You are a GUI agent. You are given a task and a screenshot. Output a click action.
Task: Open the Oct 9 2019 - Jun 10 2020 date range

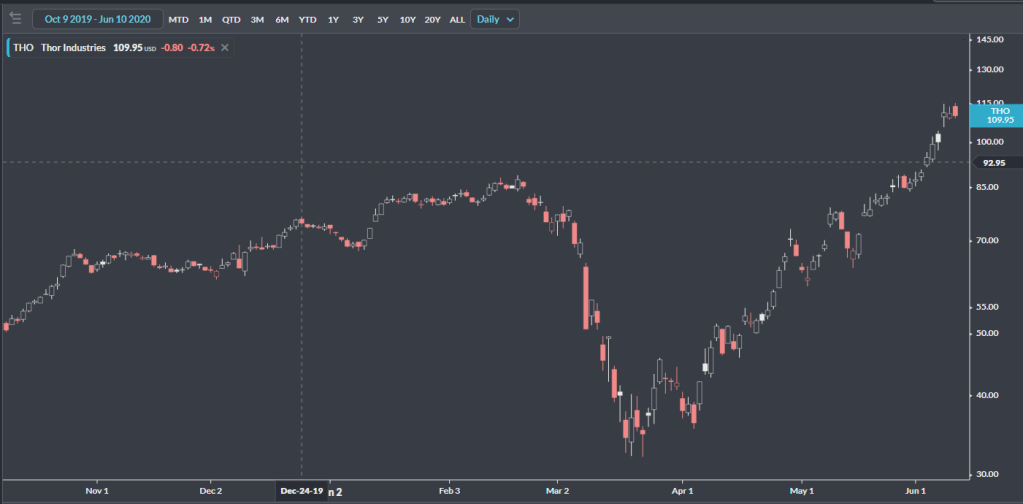97,19
